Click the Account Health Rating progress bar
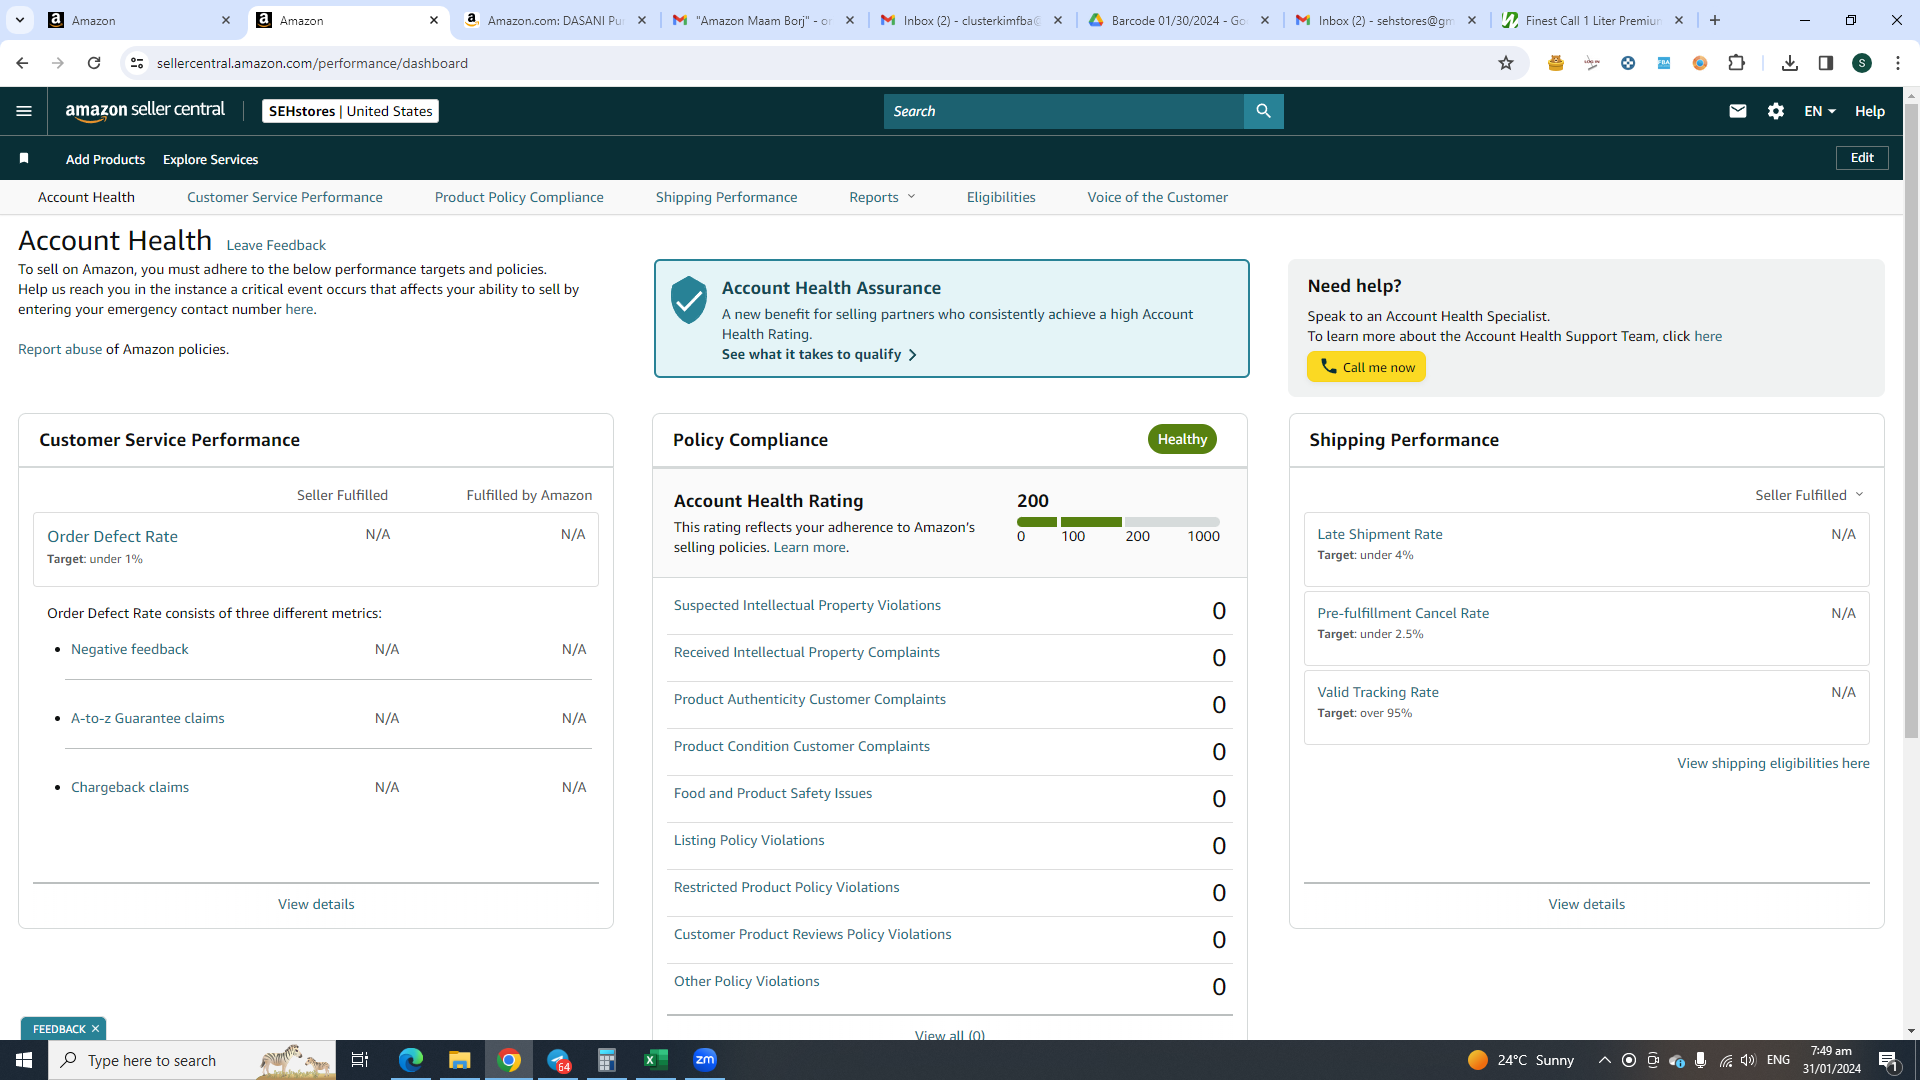 (x=1118, y=522)
